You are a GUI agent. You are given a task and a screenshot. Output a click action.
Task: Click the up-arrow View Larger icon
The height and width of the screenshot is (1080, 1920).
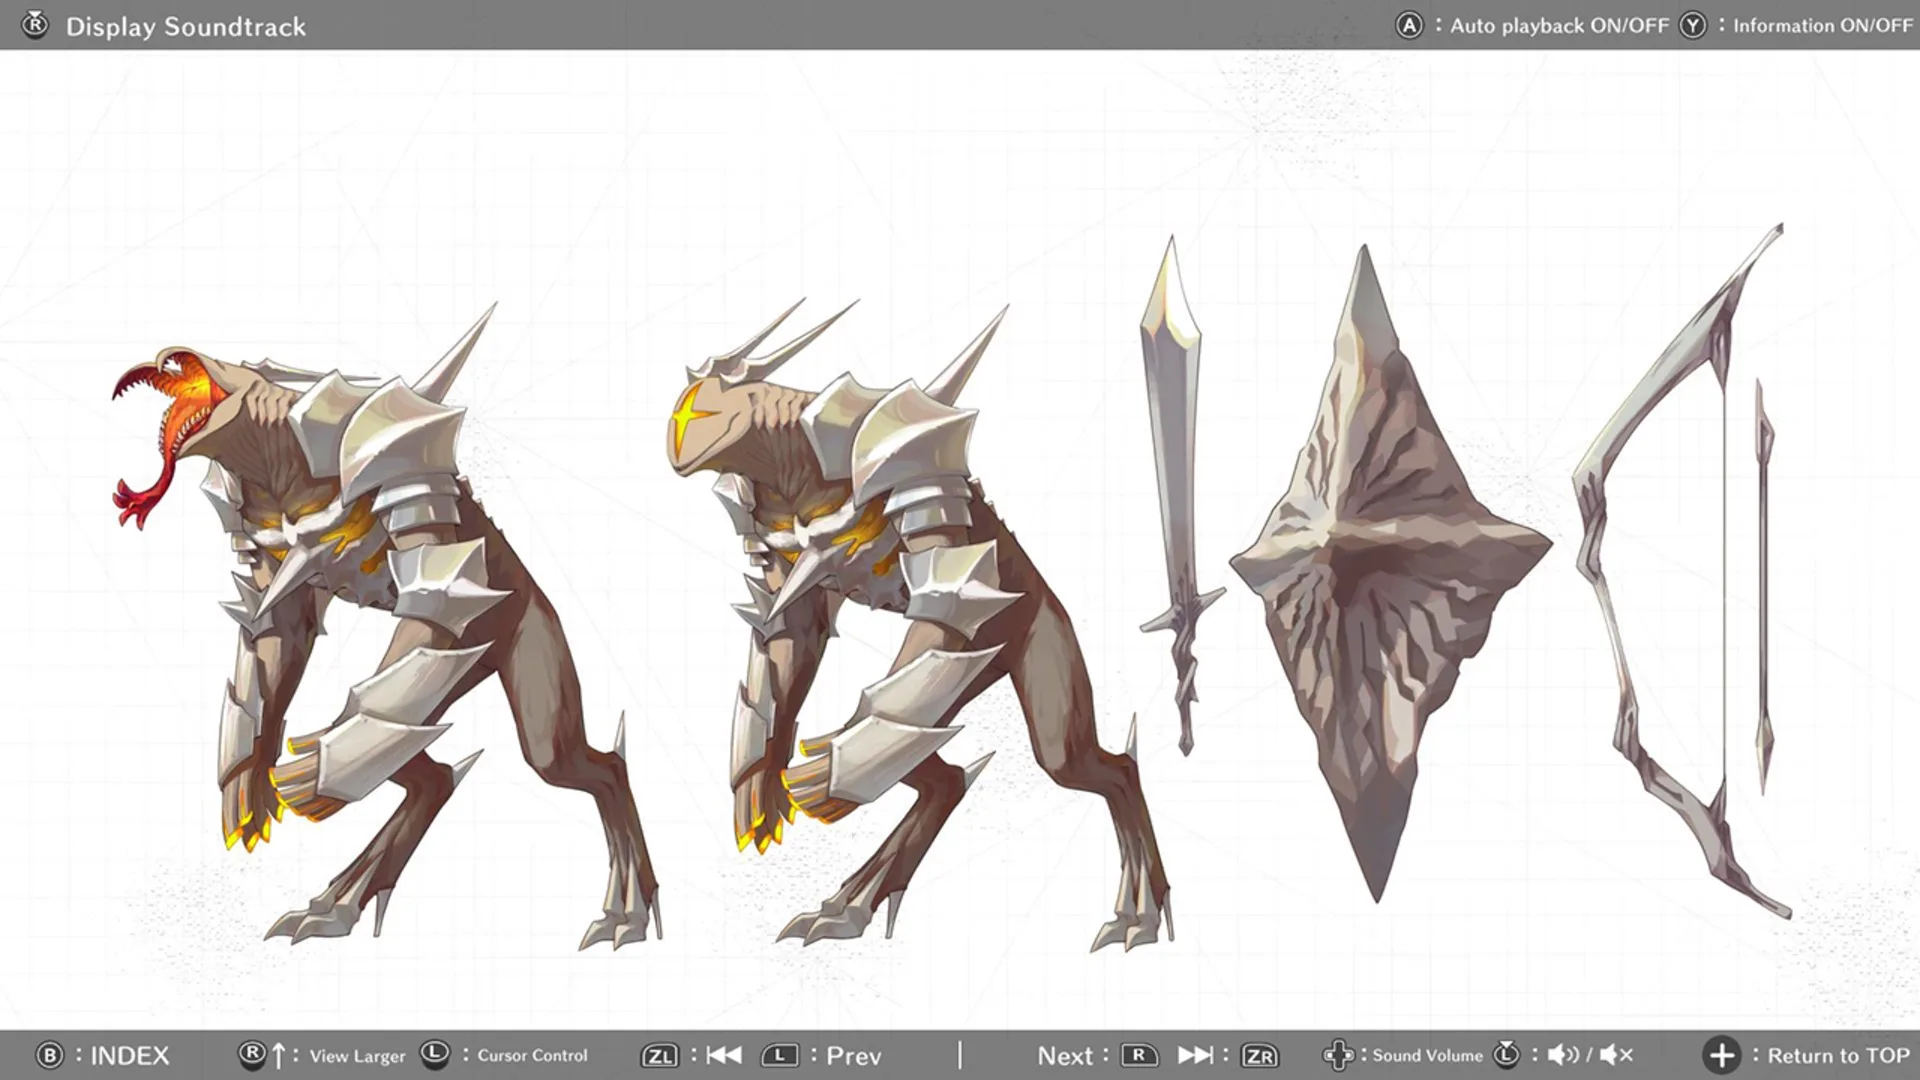279,1055
